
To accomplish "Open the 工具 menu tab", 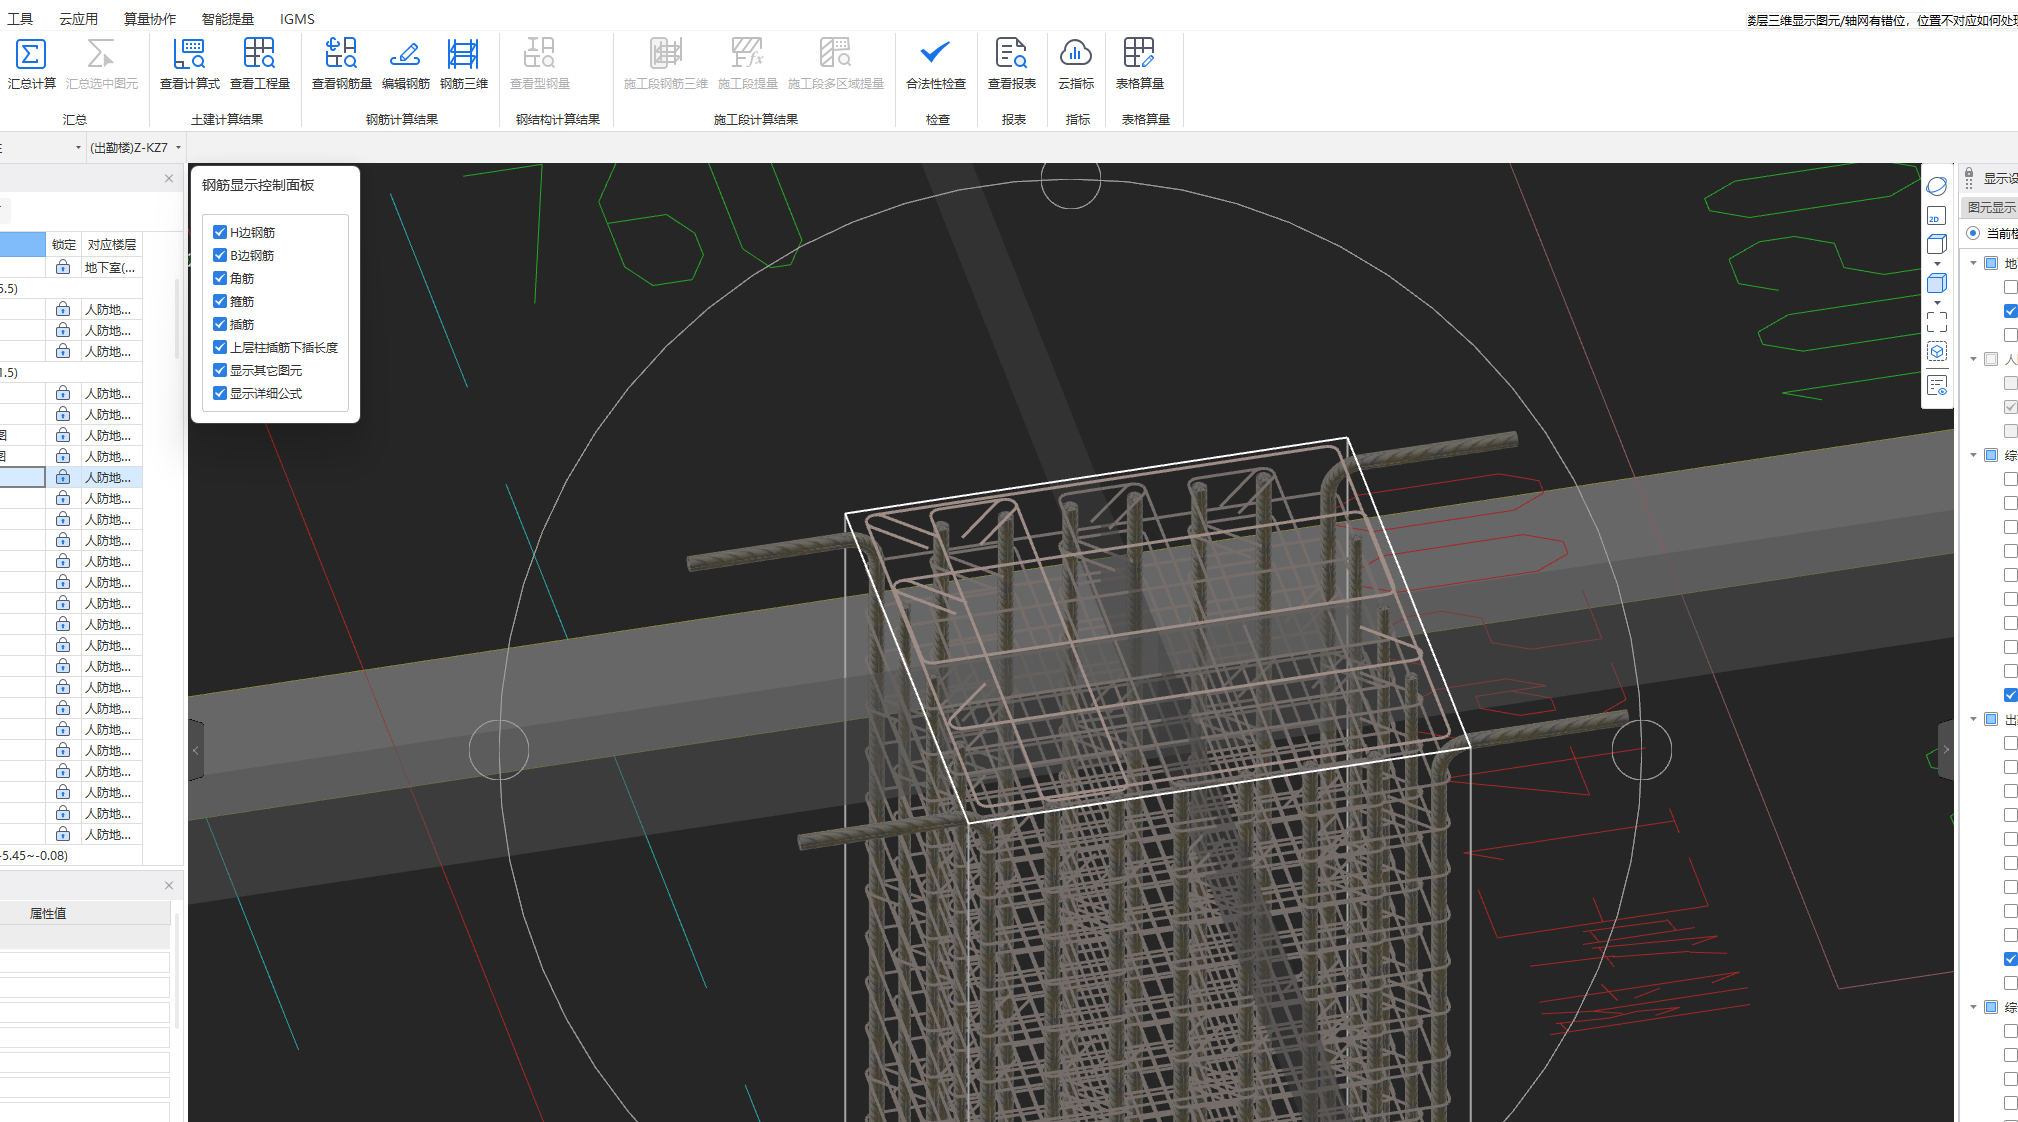I will pos(20,19).
